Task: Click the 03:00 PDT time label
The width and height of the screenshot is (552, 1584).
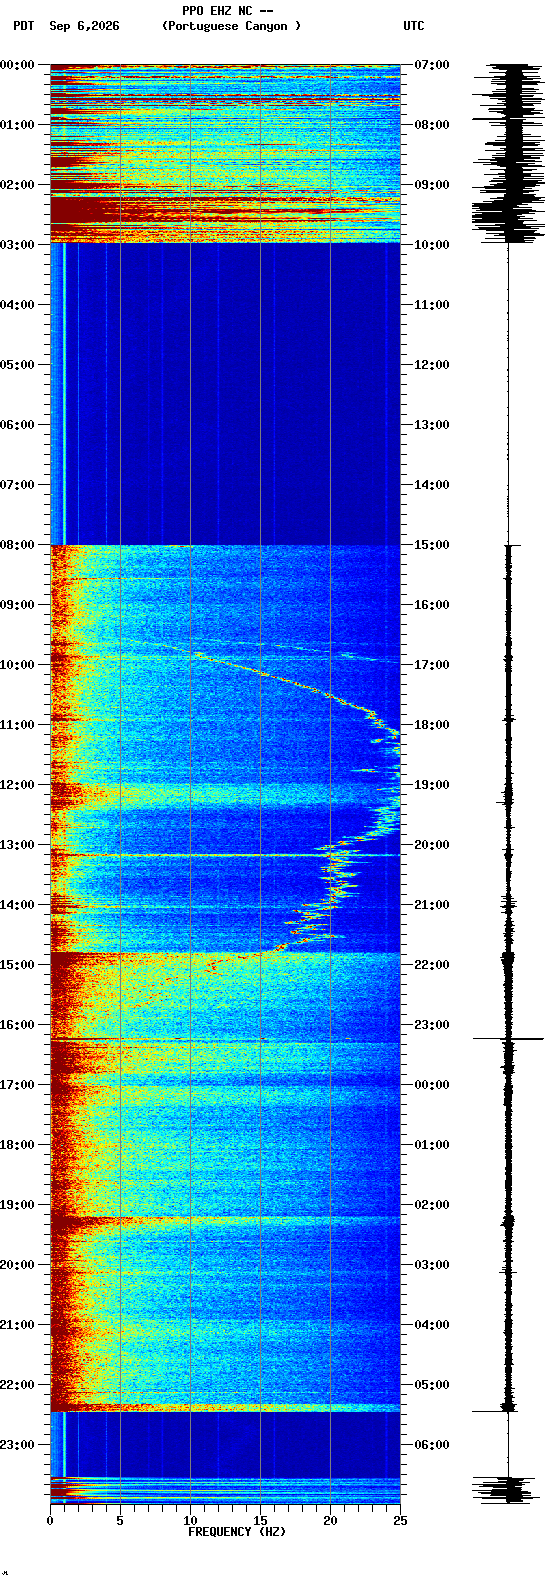Action: [x=17, y=245]
